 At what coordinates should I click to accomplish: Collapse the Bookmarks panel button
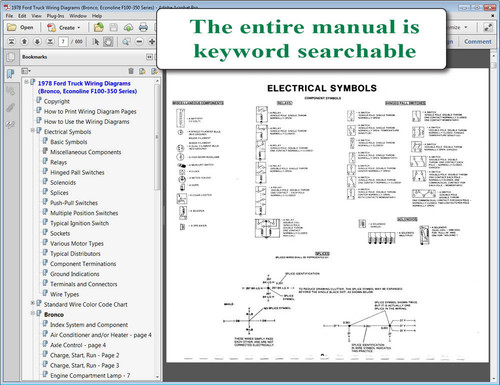pyautogui.click(x=149, y=57)
